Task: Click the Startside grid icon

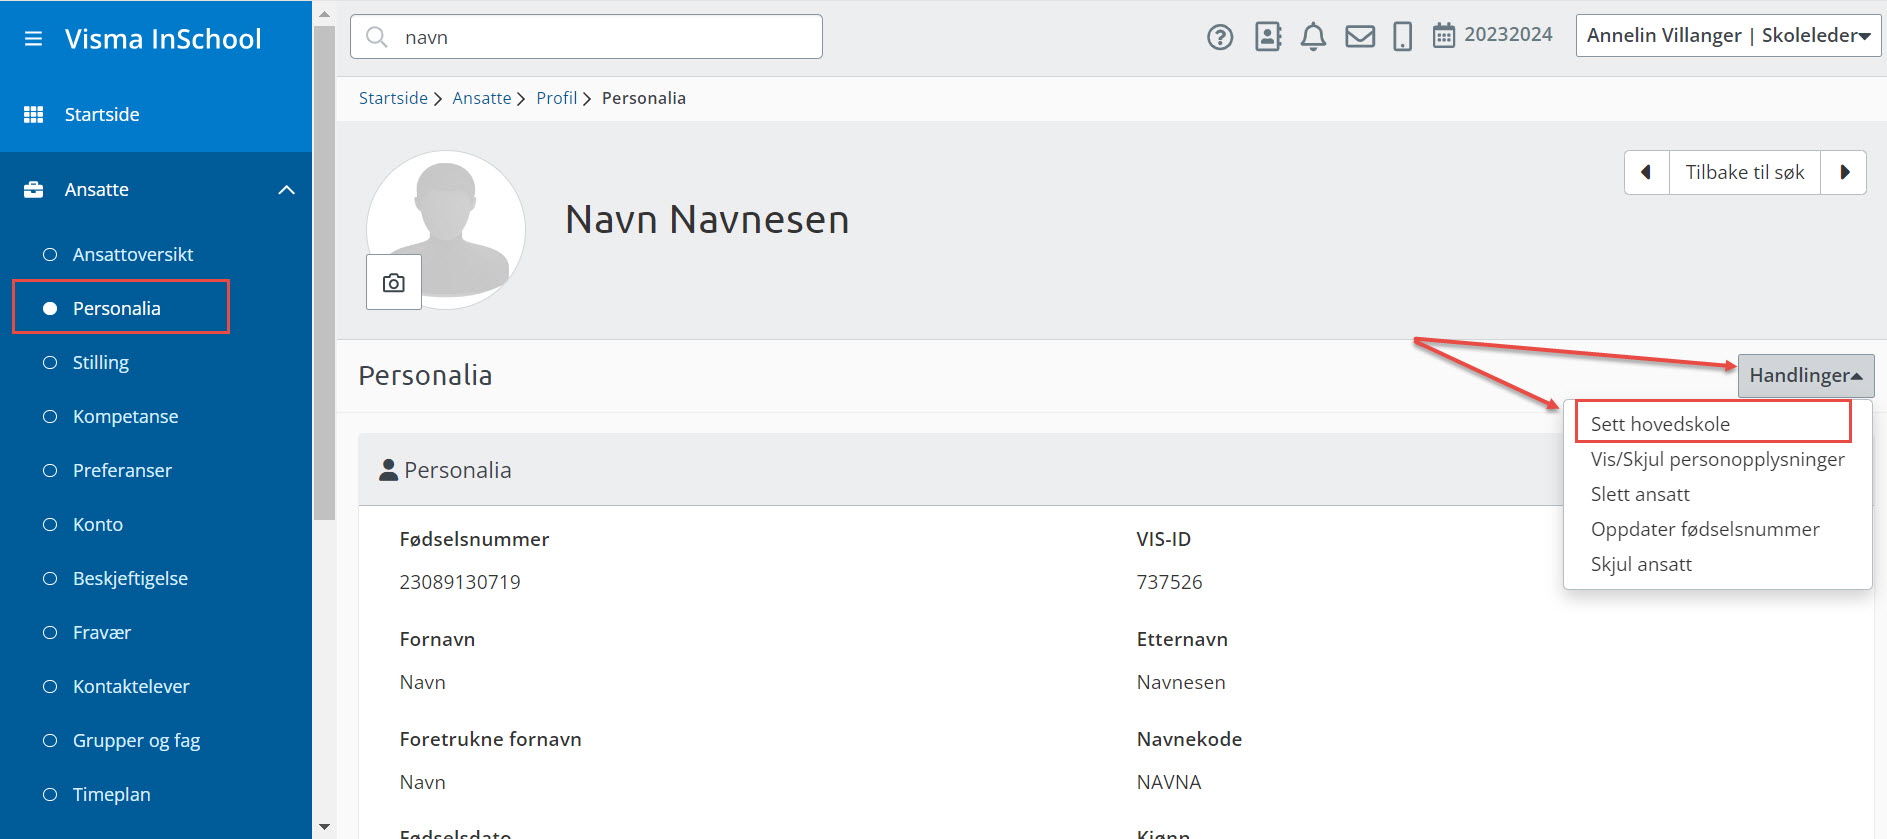Action: click(x=33, y=114)
